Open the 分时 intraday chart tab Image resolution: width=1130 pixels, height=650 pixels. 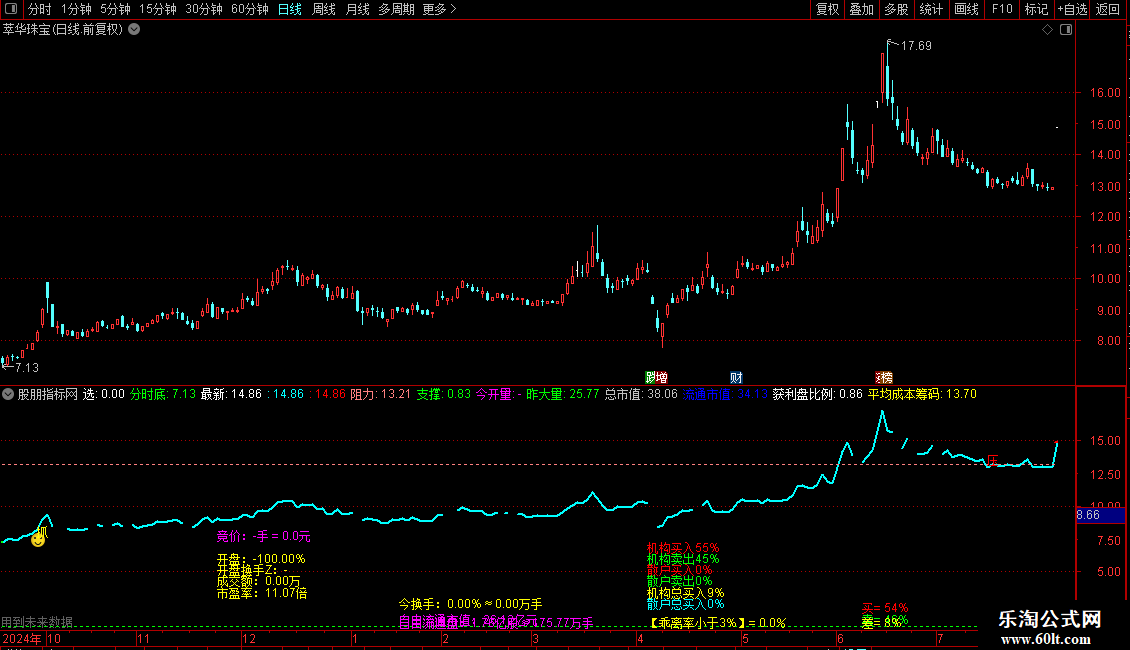pyautogui.click(x=40, y=9)
